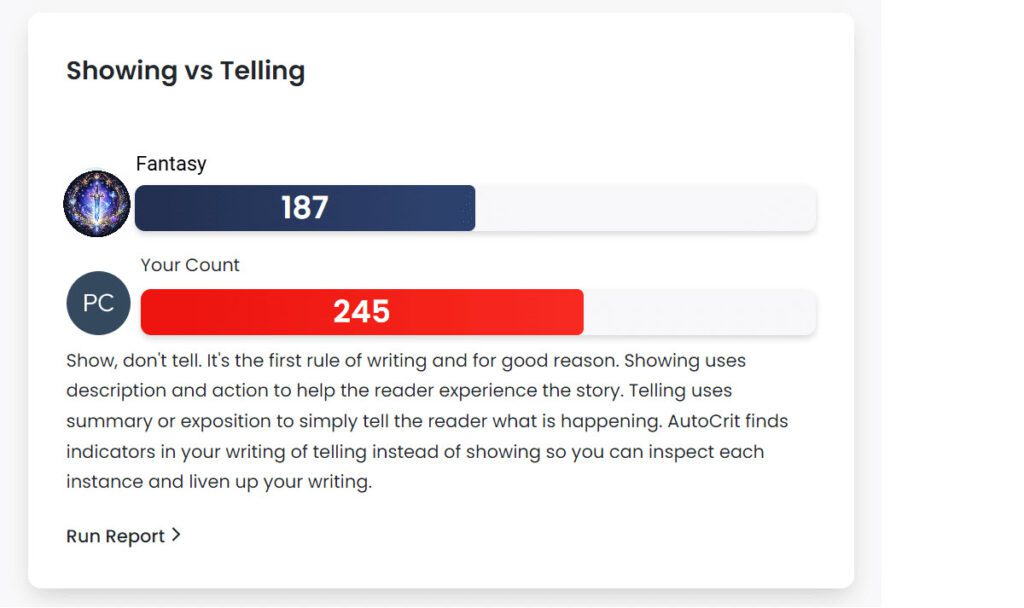Click the unfilled part of the Fantasy bar

pos(645,208)
